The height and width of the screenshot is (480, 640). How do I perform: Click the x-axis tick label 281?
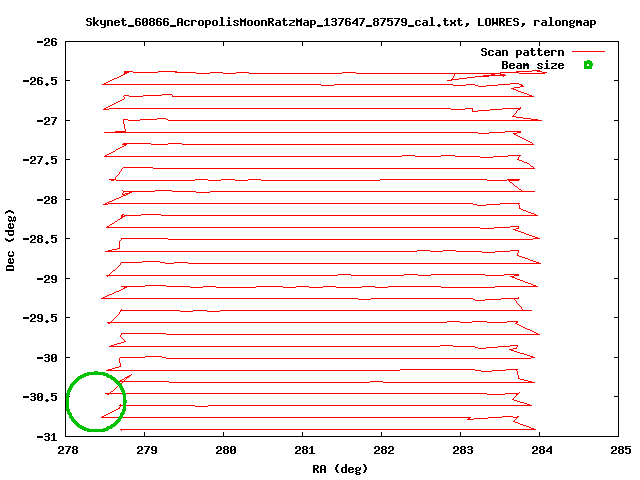point(304,450)
